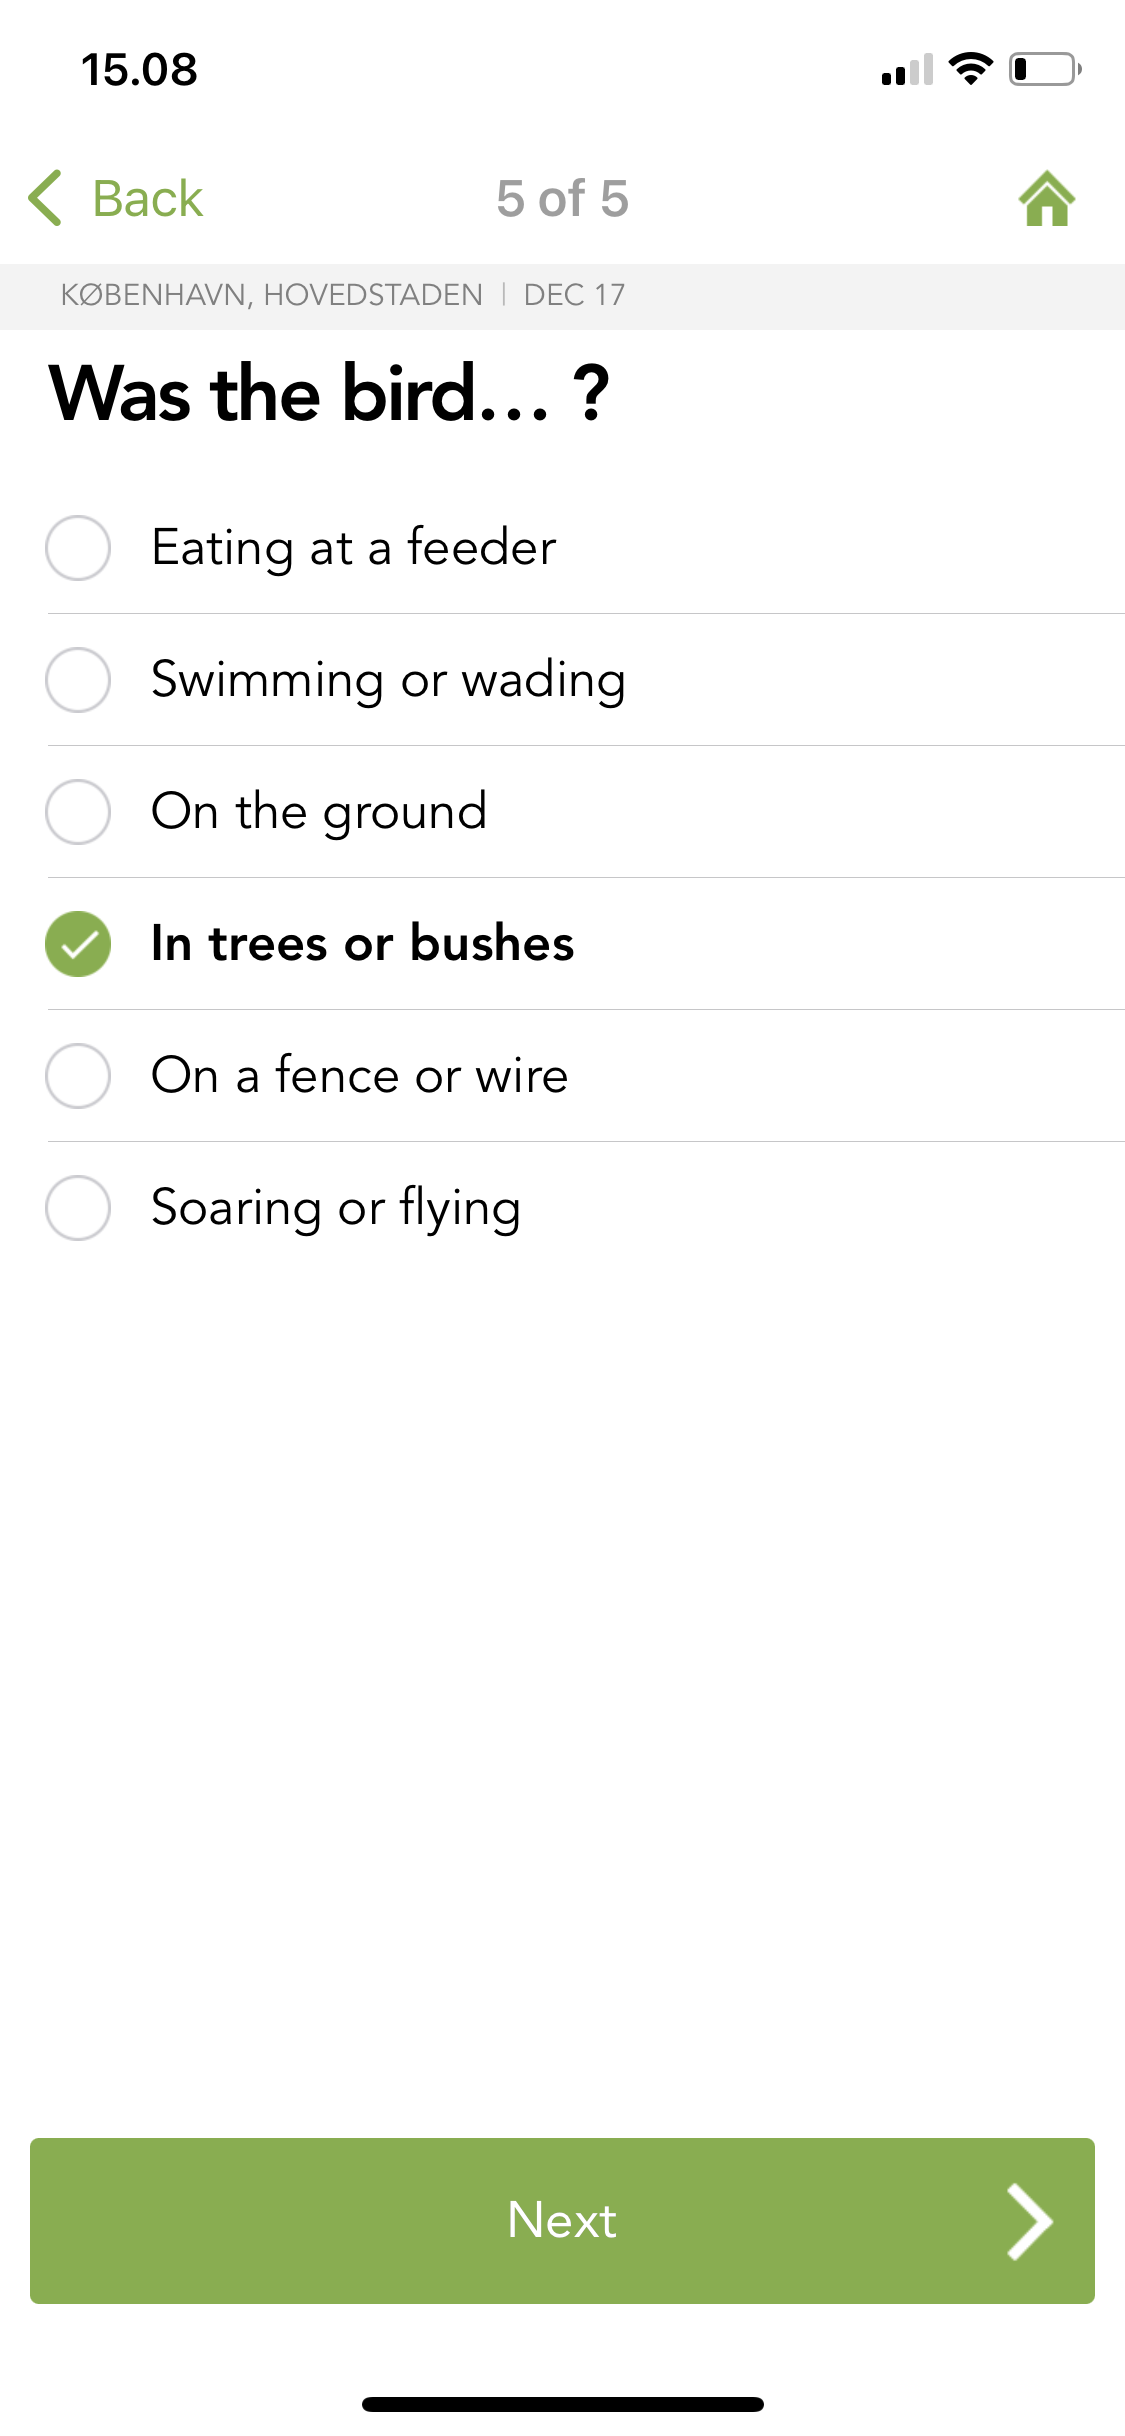Tap the '5 of 5' step indicator
The image size is (1125, 2436).
[562, 198]
